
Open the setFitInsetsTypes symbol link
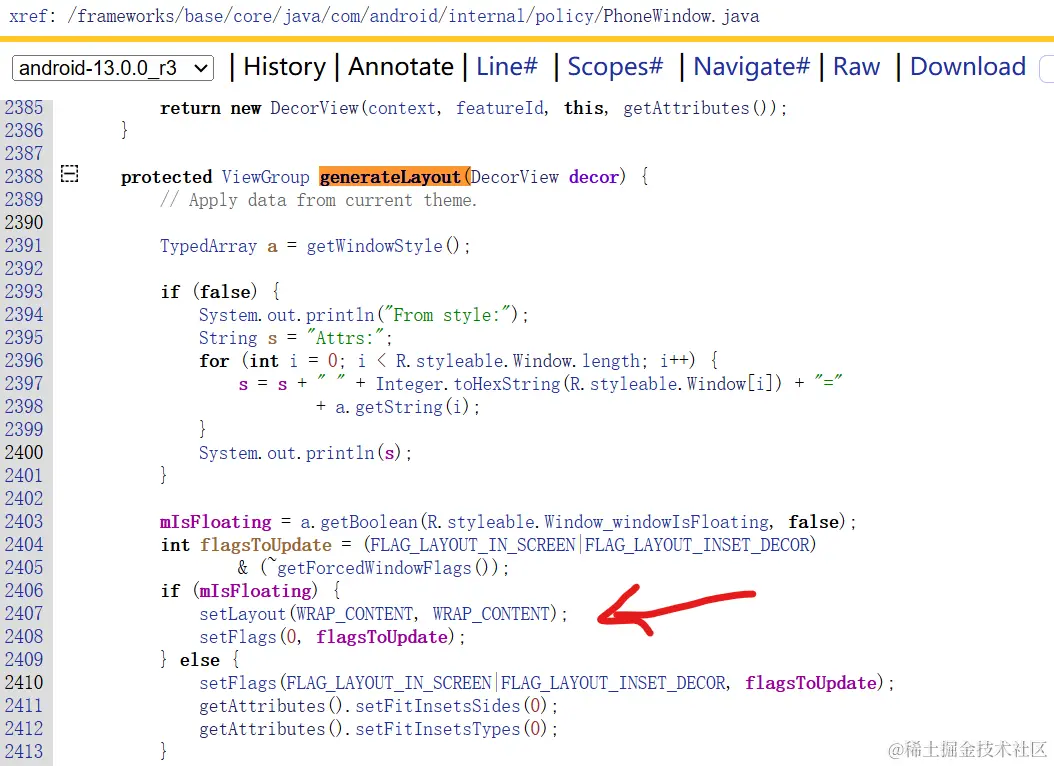pos(438,728)
